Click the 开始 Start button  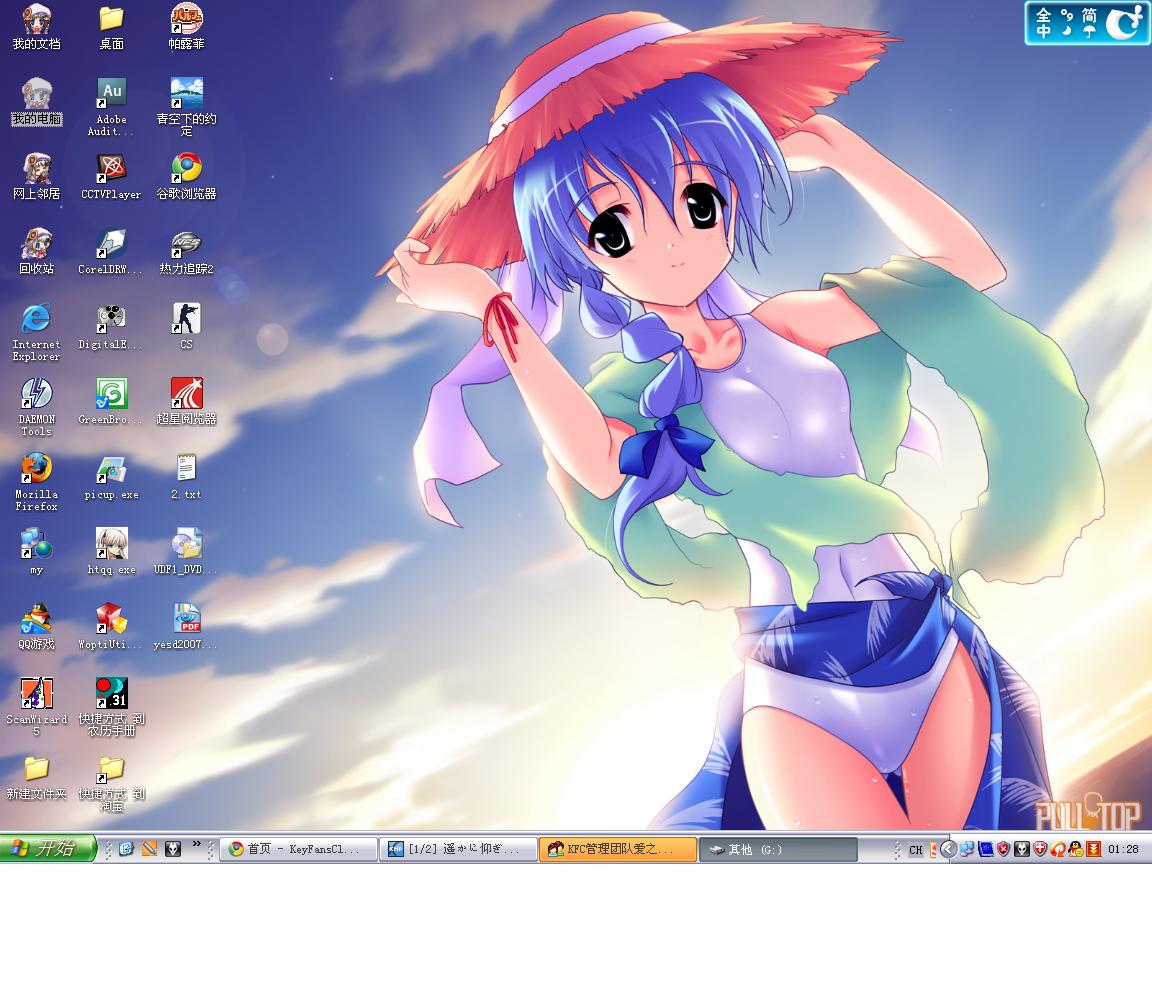48,849
